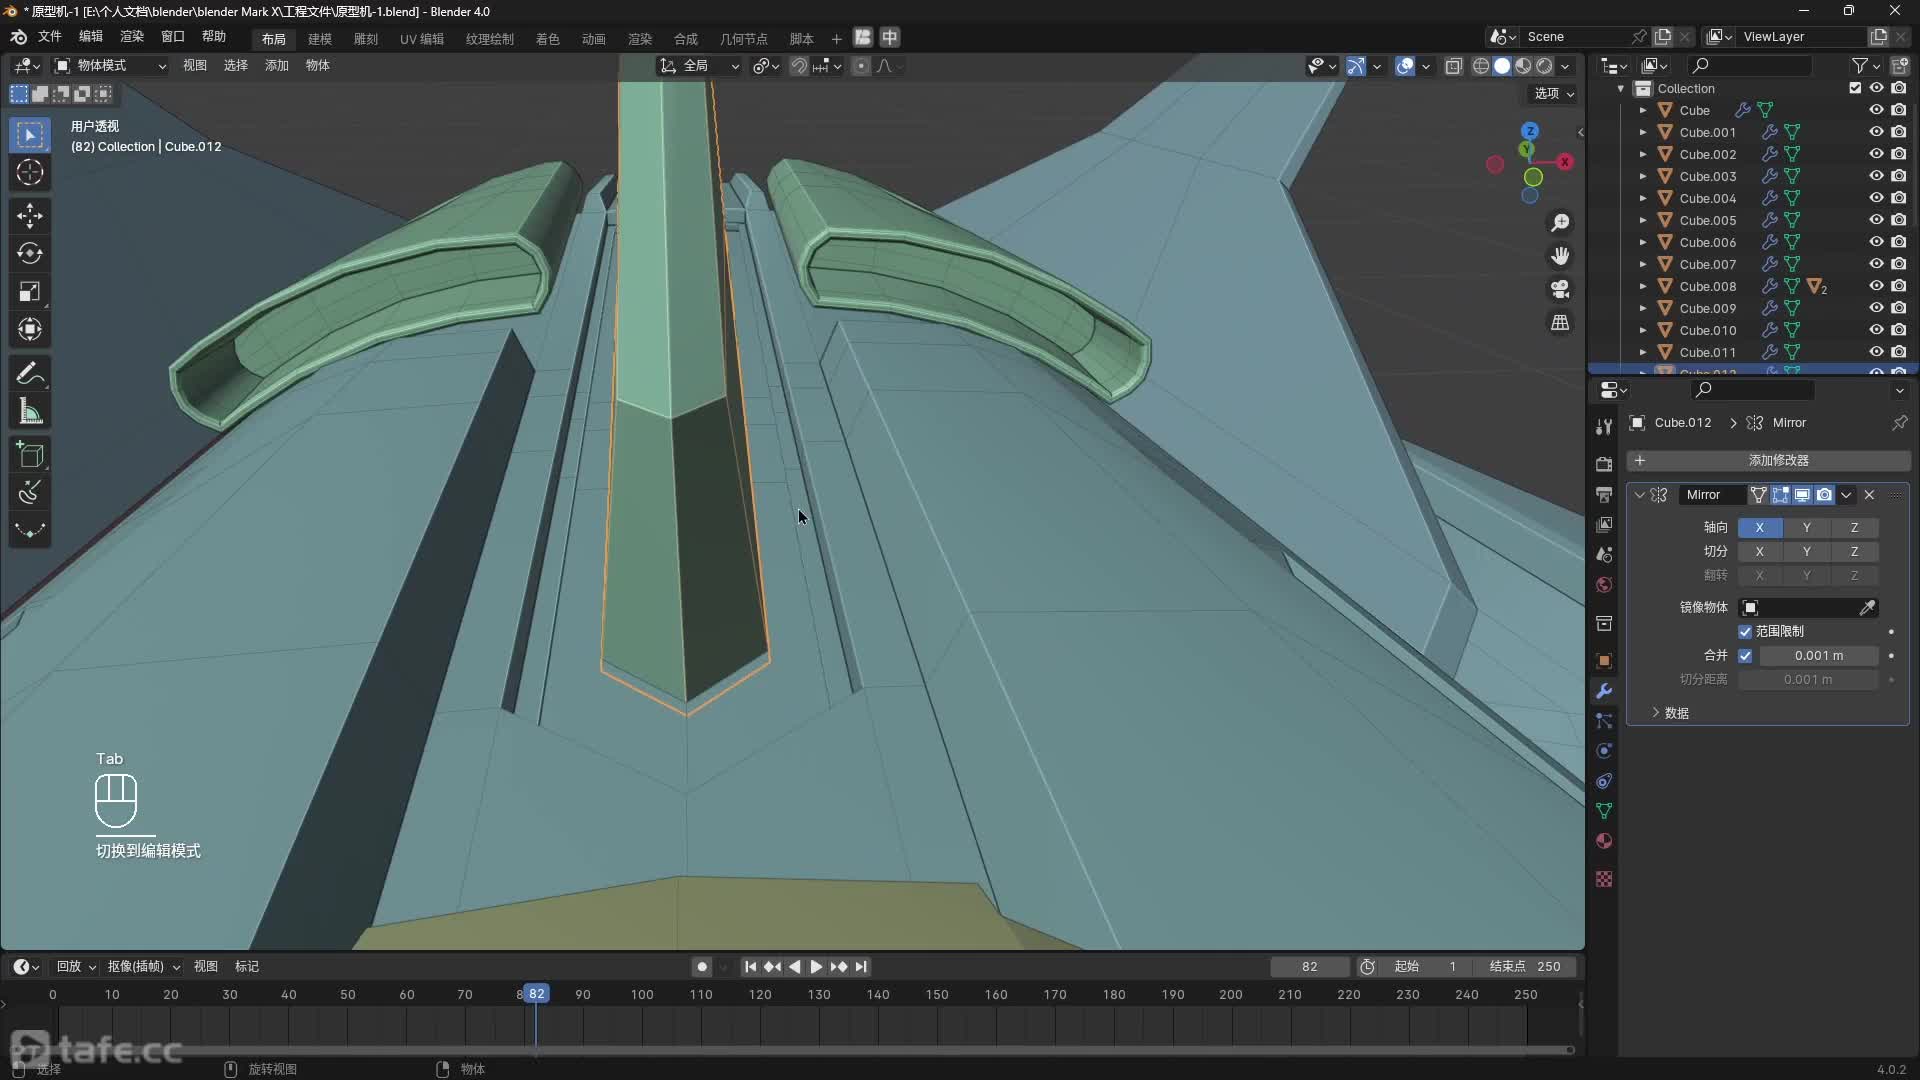This screenshot has width=1920, height=1080.
Task: Open the Object Data properties tab
Action: click(1604, 811)
